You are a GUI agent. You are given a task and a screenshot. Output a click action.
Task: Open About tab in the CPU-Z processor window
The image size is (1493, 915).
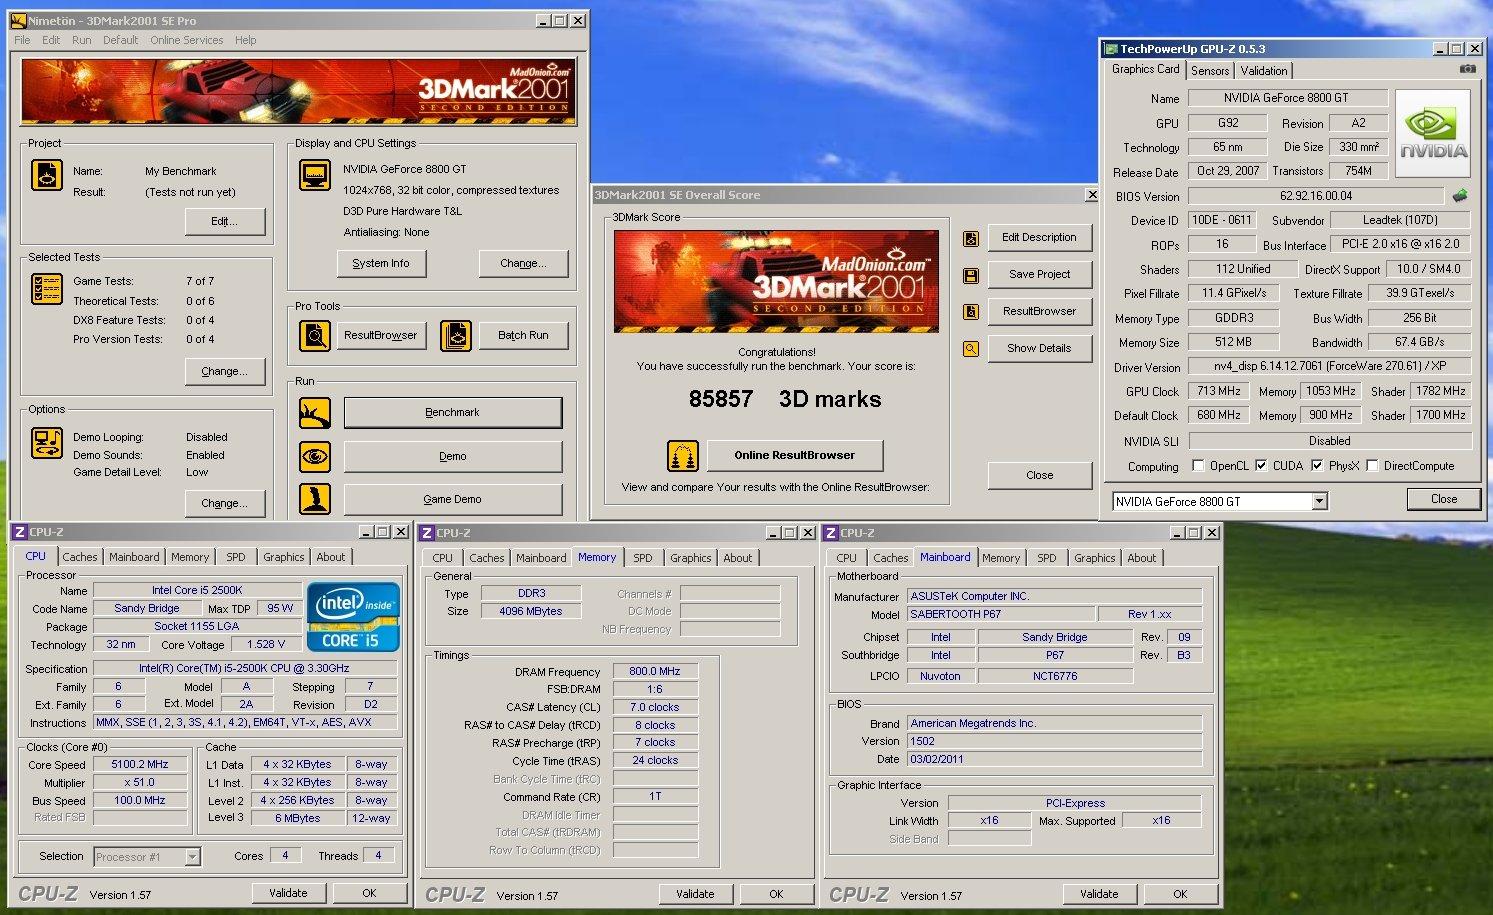331,558
